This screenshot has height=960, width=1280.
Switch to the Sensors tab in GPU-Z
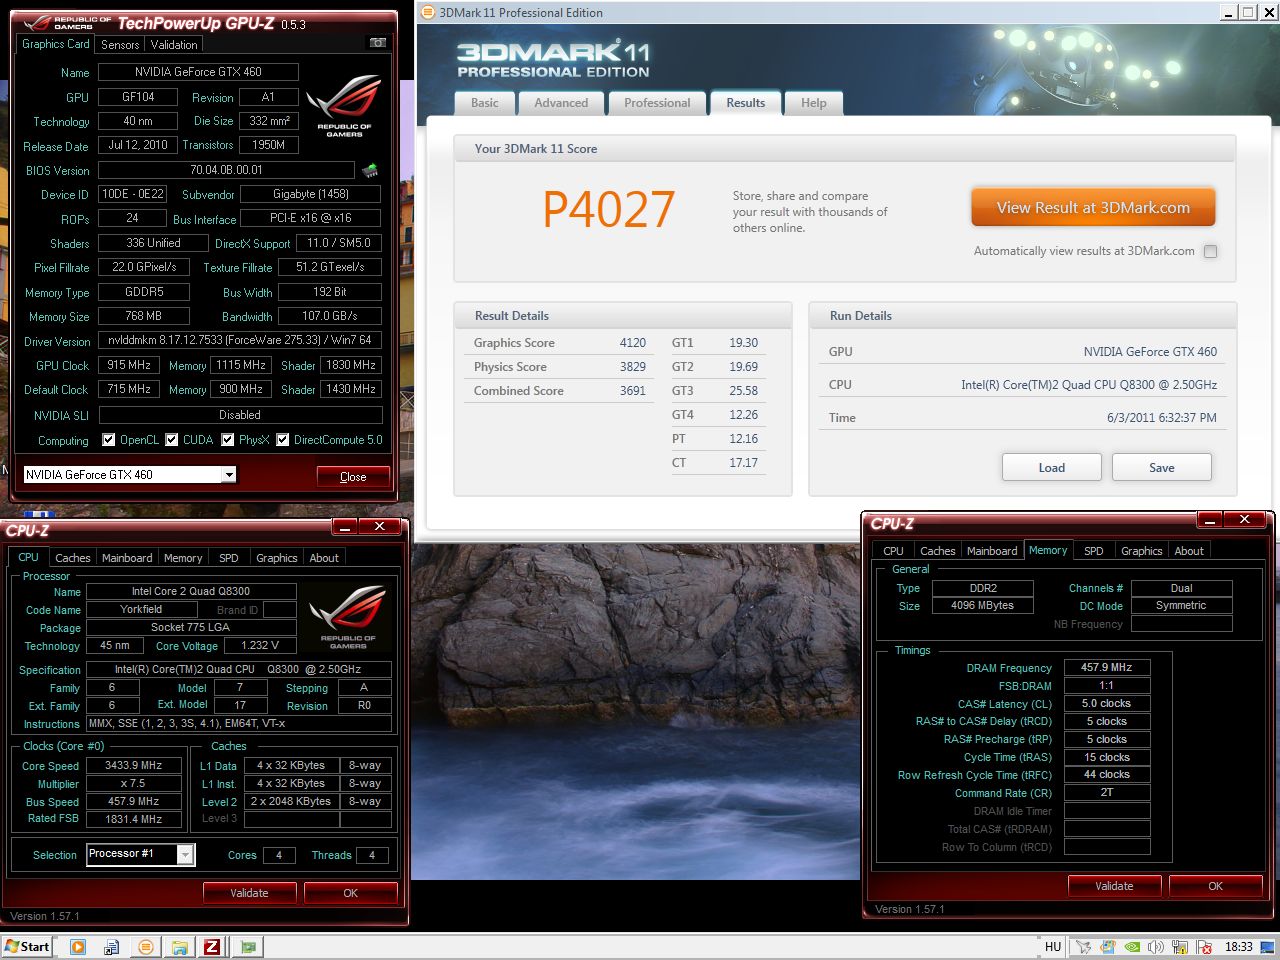click(120, 45)
